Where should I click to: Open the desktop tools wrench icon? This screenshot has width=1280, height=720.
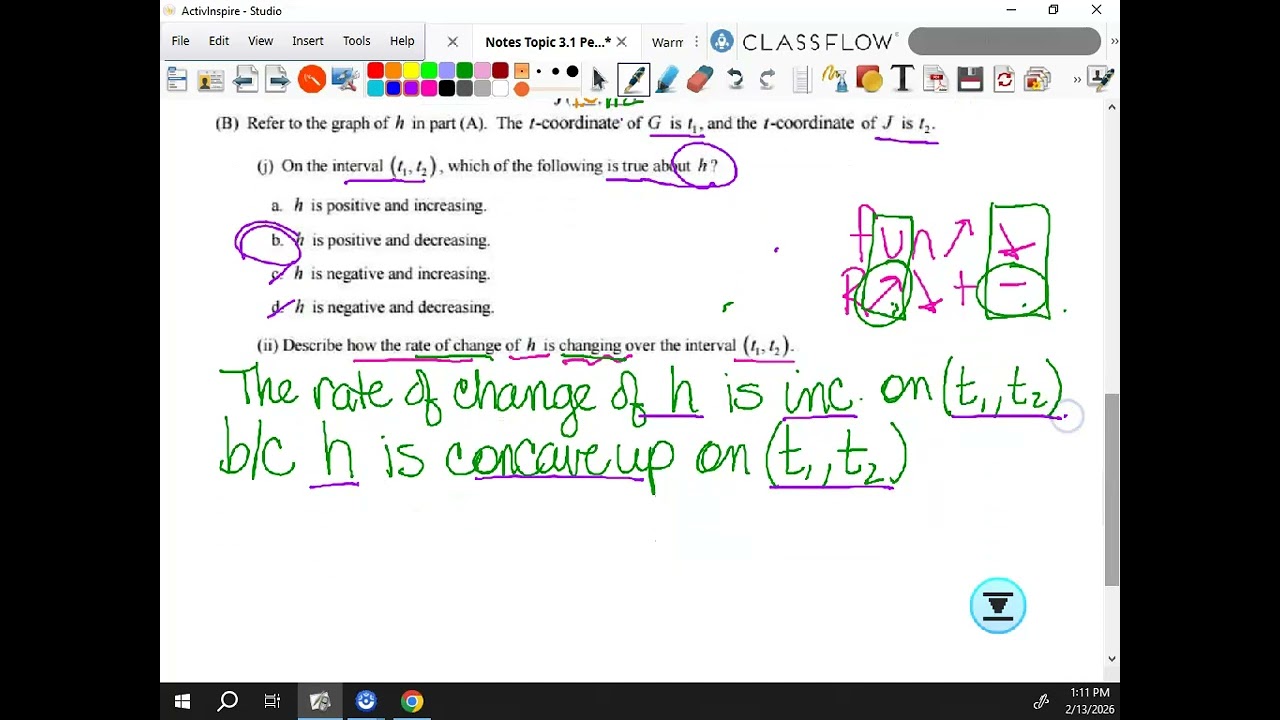pyautogui.click(x=345, y=79)
